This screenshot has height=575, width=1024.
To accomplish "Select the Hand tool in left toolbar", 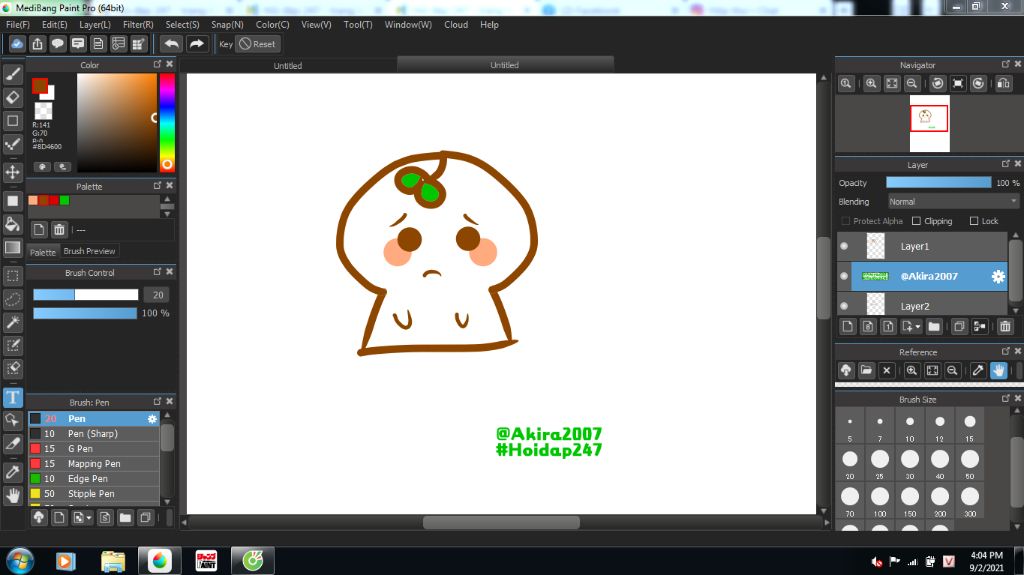I will 12,495.
